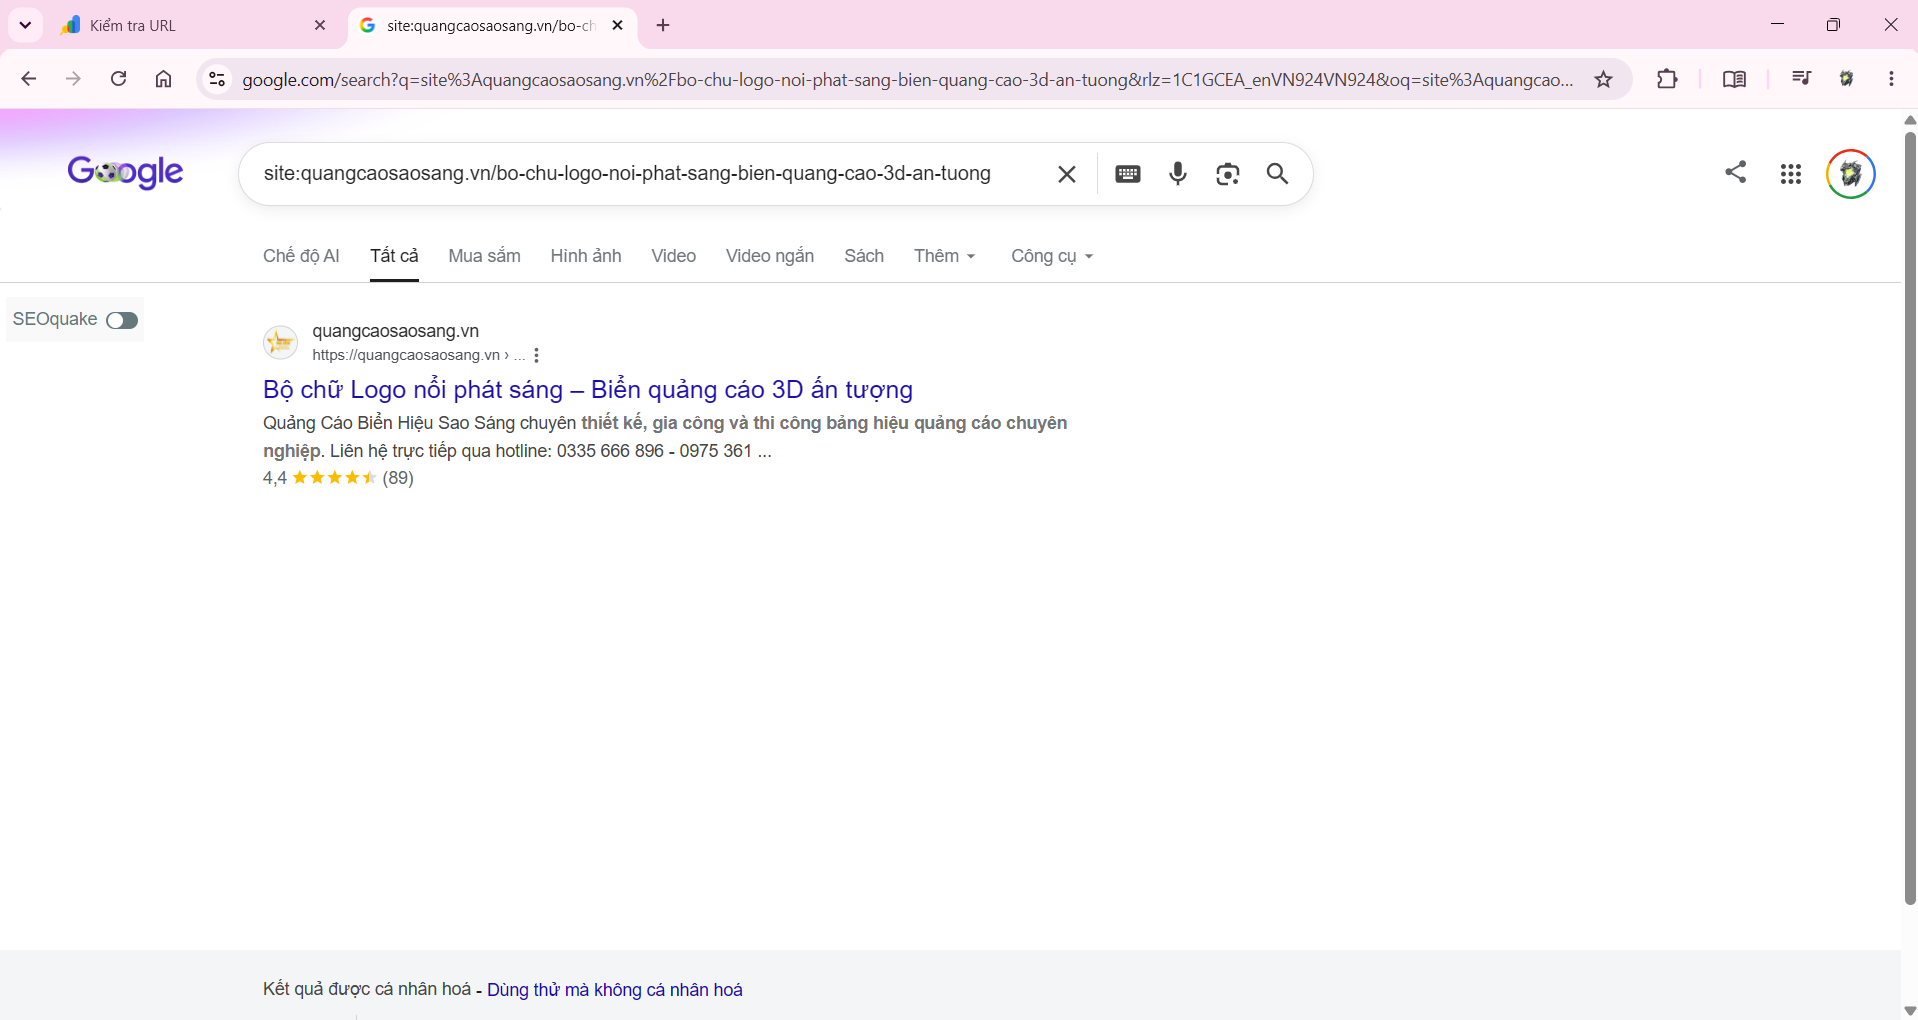Open site information icon in address bar
The height and width of the screenshot is (1020, 1918).
[x=216, y=79]
